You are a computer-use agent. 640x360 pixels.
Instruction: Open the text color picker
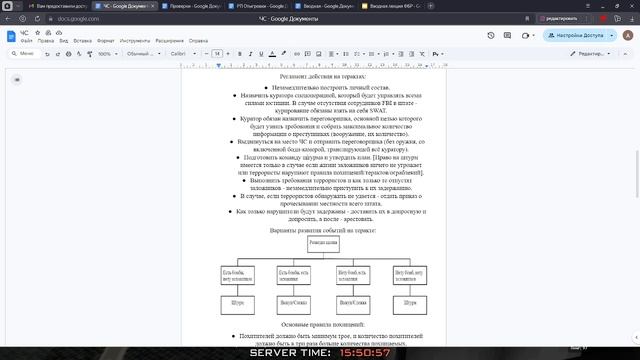pos(272,54)
